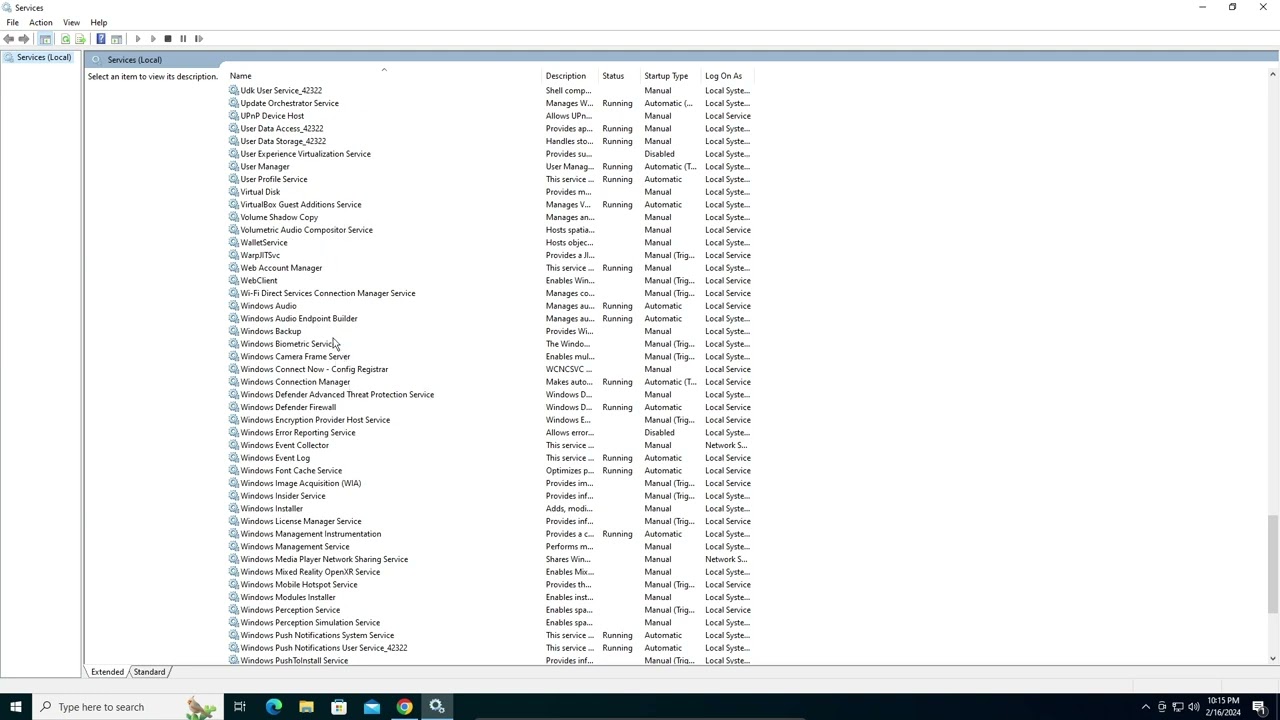1280x720 pixels.
Task: Click the services list vertical scrollbar thumb
Action: [1273, 563]
